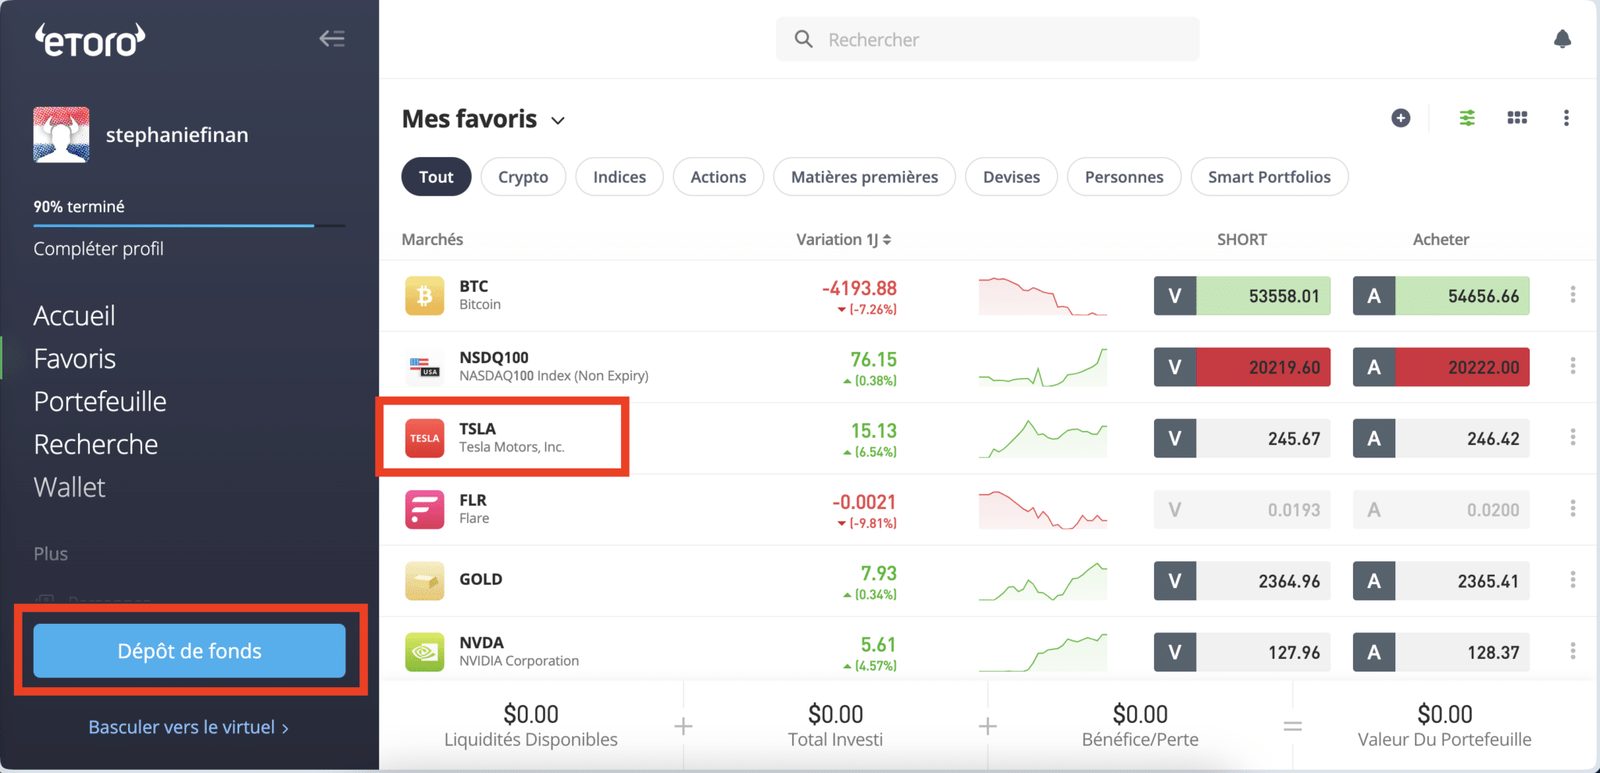
Task: Open more options for the NSDQ100 row
Action: (1573, 366)
